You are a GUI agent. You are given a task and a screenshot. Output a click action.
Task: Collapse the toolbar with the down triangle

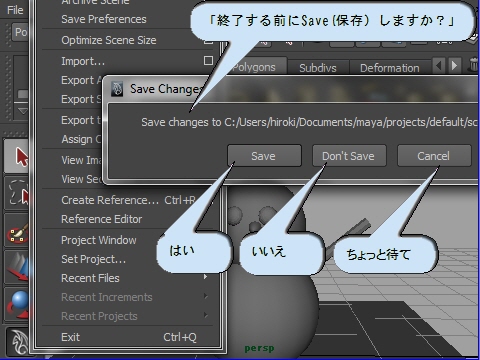[23, 111]
